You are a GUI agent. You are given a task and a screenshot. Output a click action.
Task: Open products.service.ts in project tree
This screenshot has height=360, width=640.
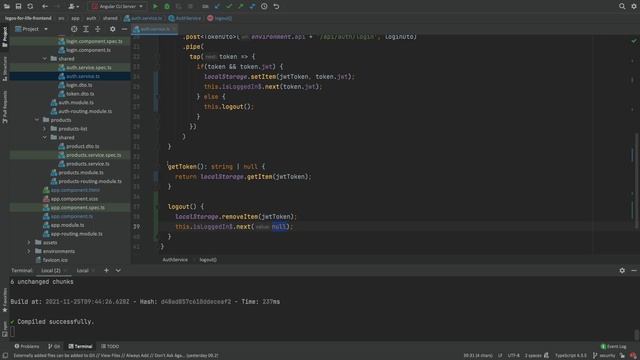[x=88, y=164]
